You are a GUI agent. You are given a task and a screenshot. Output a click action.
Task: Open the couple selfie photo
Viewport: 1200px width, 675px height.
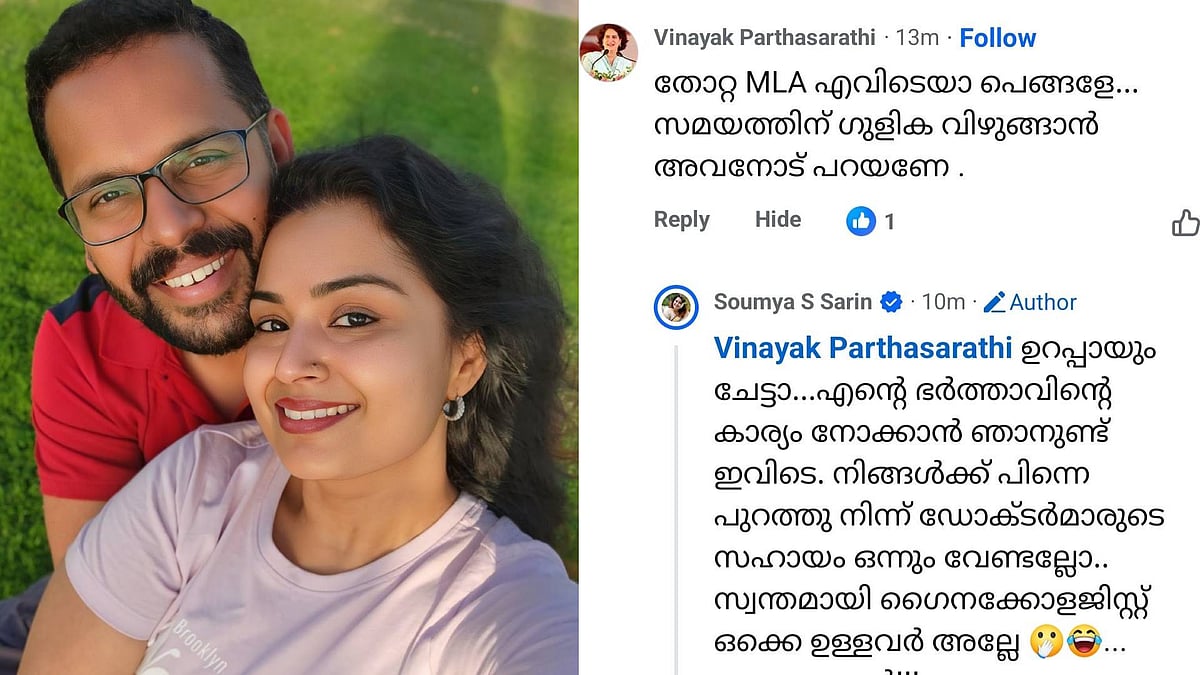pyautogui.click(x=289, y=337)
